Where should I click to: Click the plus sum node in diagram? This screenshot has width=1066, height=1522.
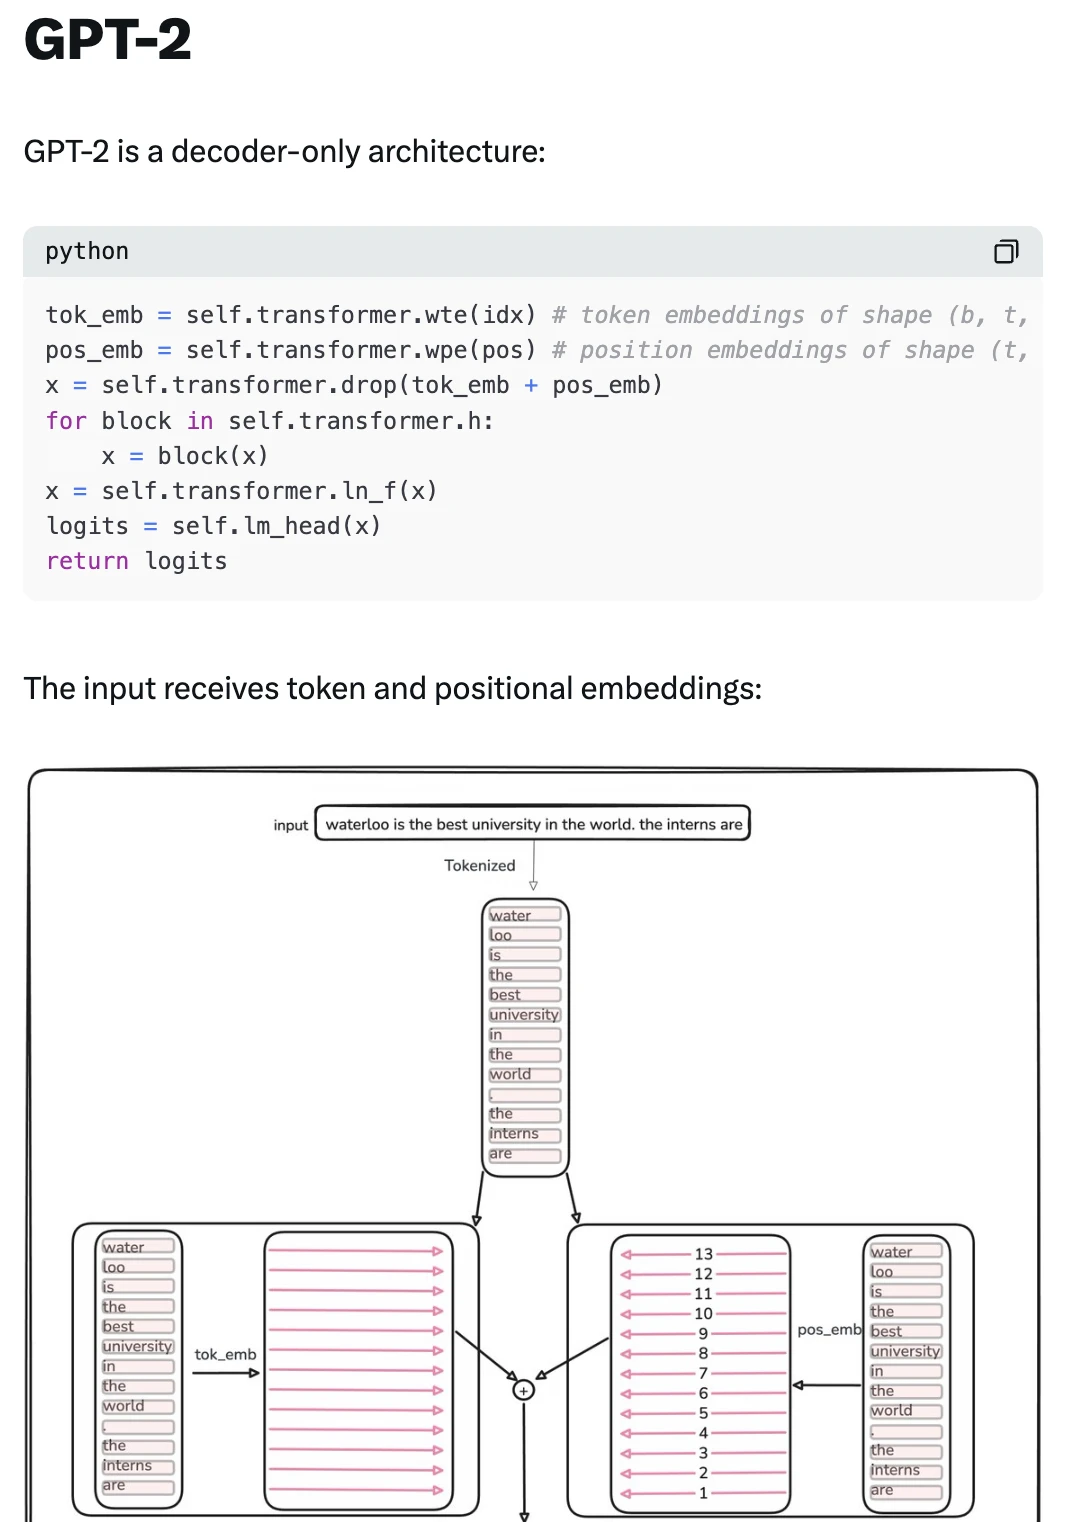click(x=523, y=1390)
